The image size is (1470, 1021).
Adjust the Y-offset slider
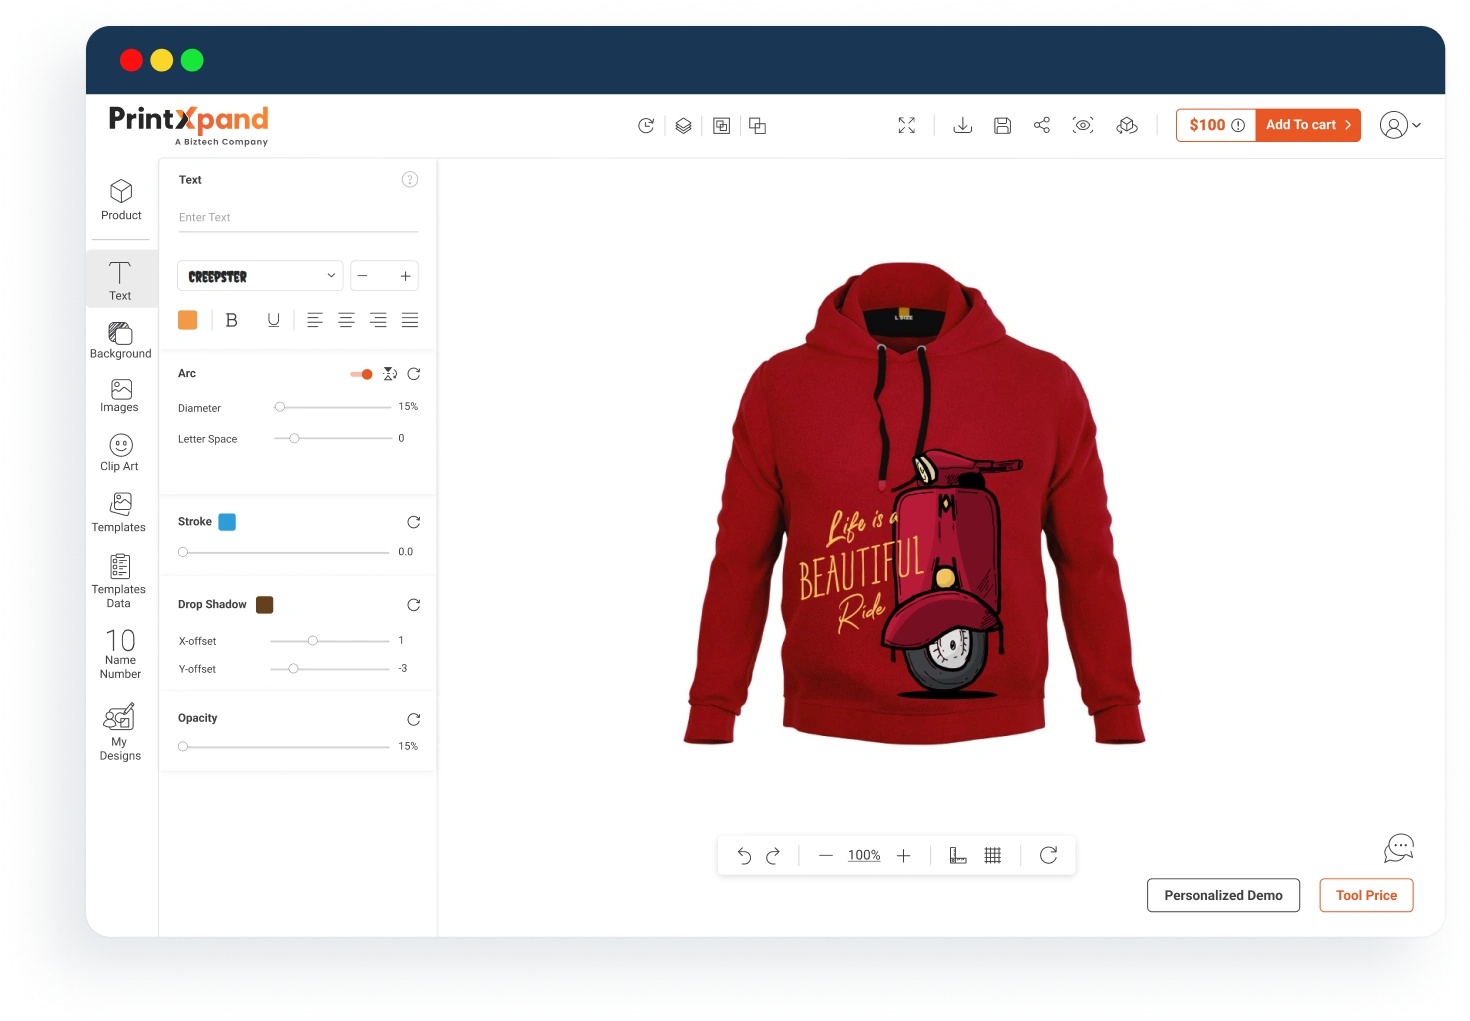pos(330,668)
